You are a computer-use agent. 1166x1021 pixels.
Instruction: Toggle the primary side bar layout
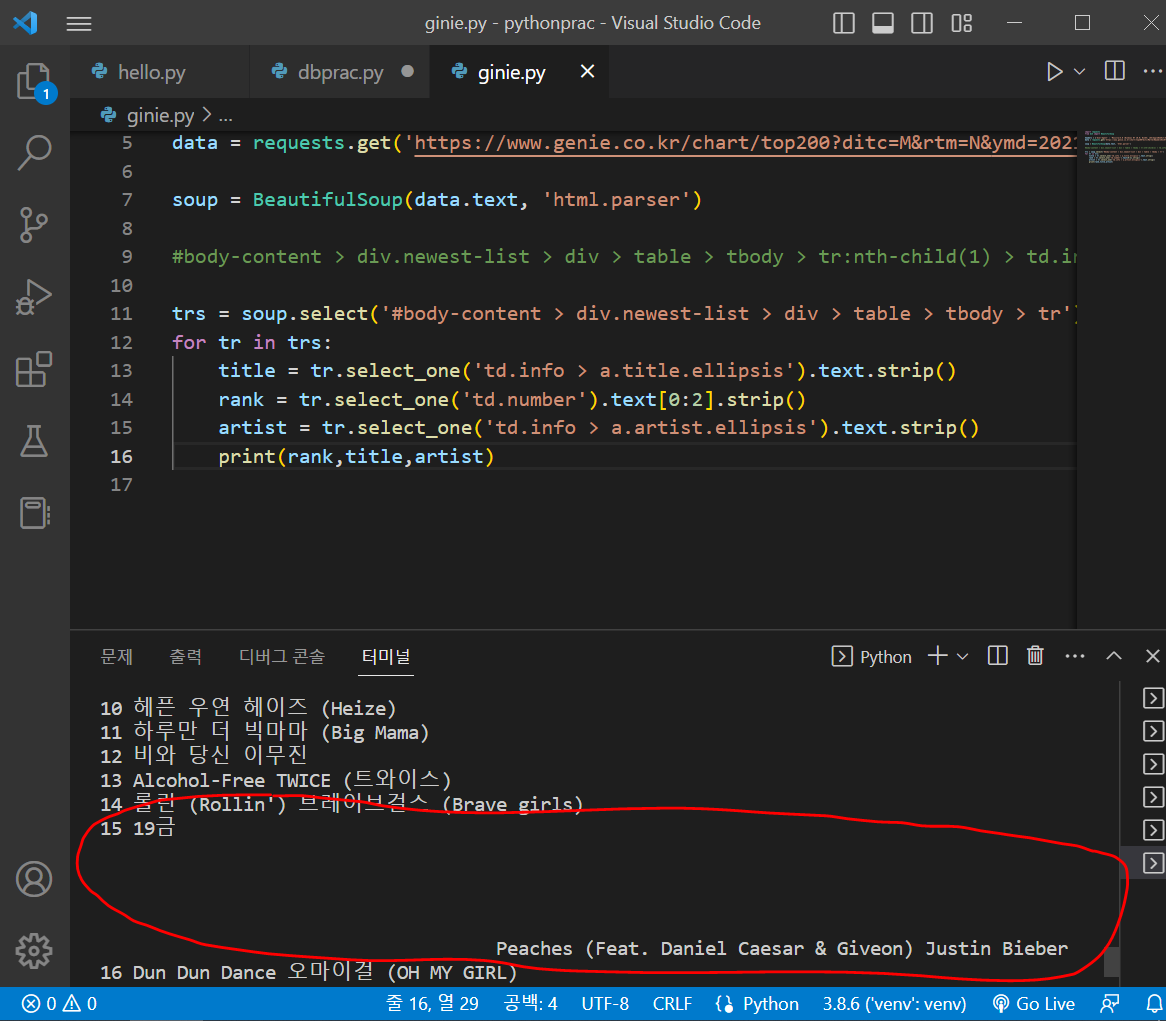(843, 23)
